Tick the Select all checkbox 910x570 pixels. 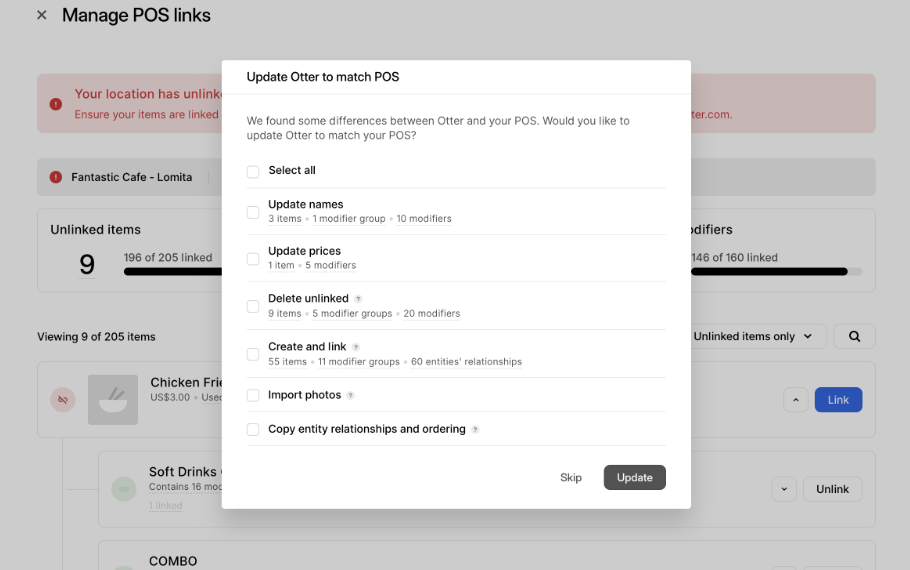click(x=253, y=171)
